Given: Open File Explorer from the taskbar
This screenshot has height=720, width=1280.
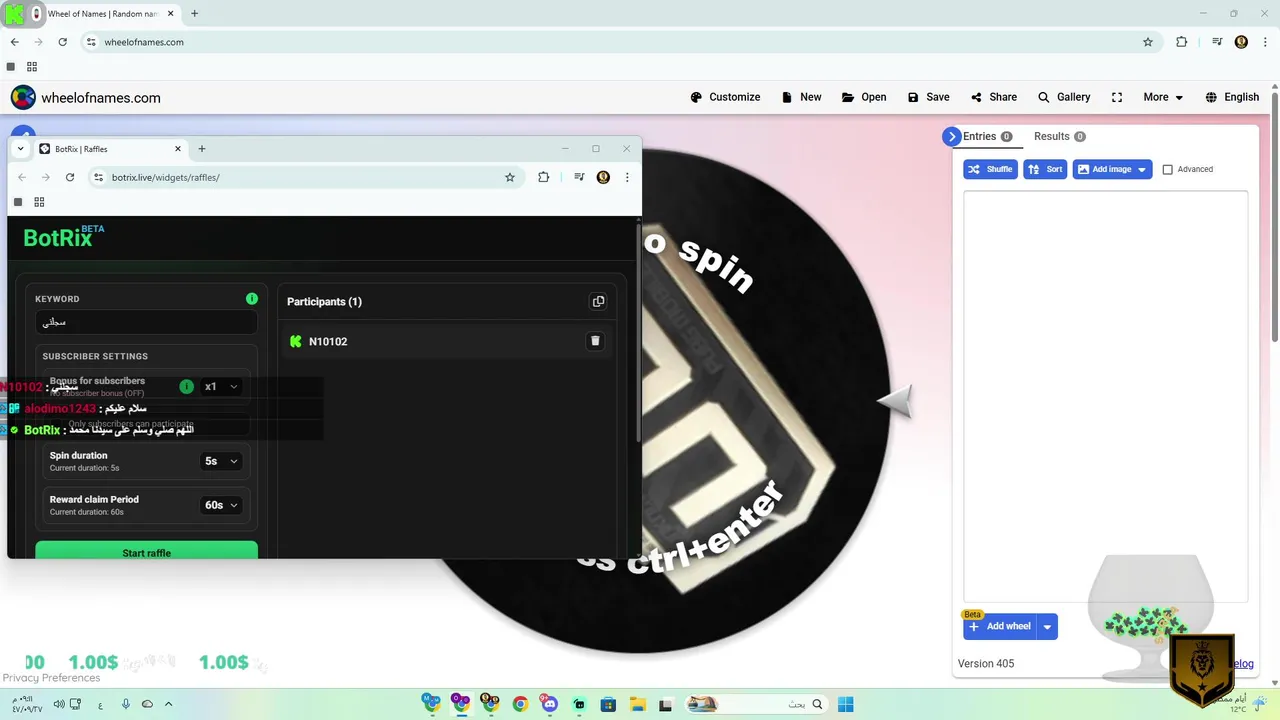Looking at the screenshot, I should (637, 704).
